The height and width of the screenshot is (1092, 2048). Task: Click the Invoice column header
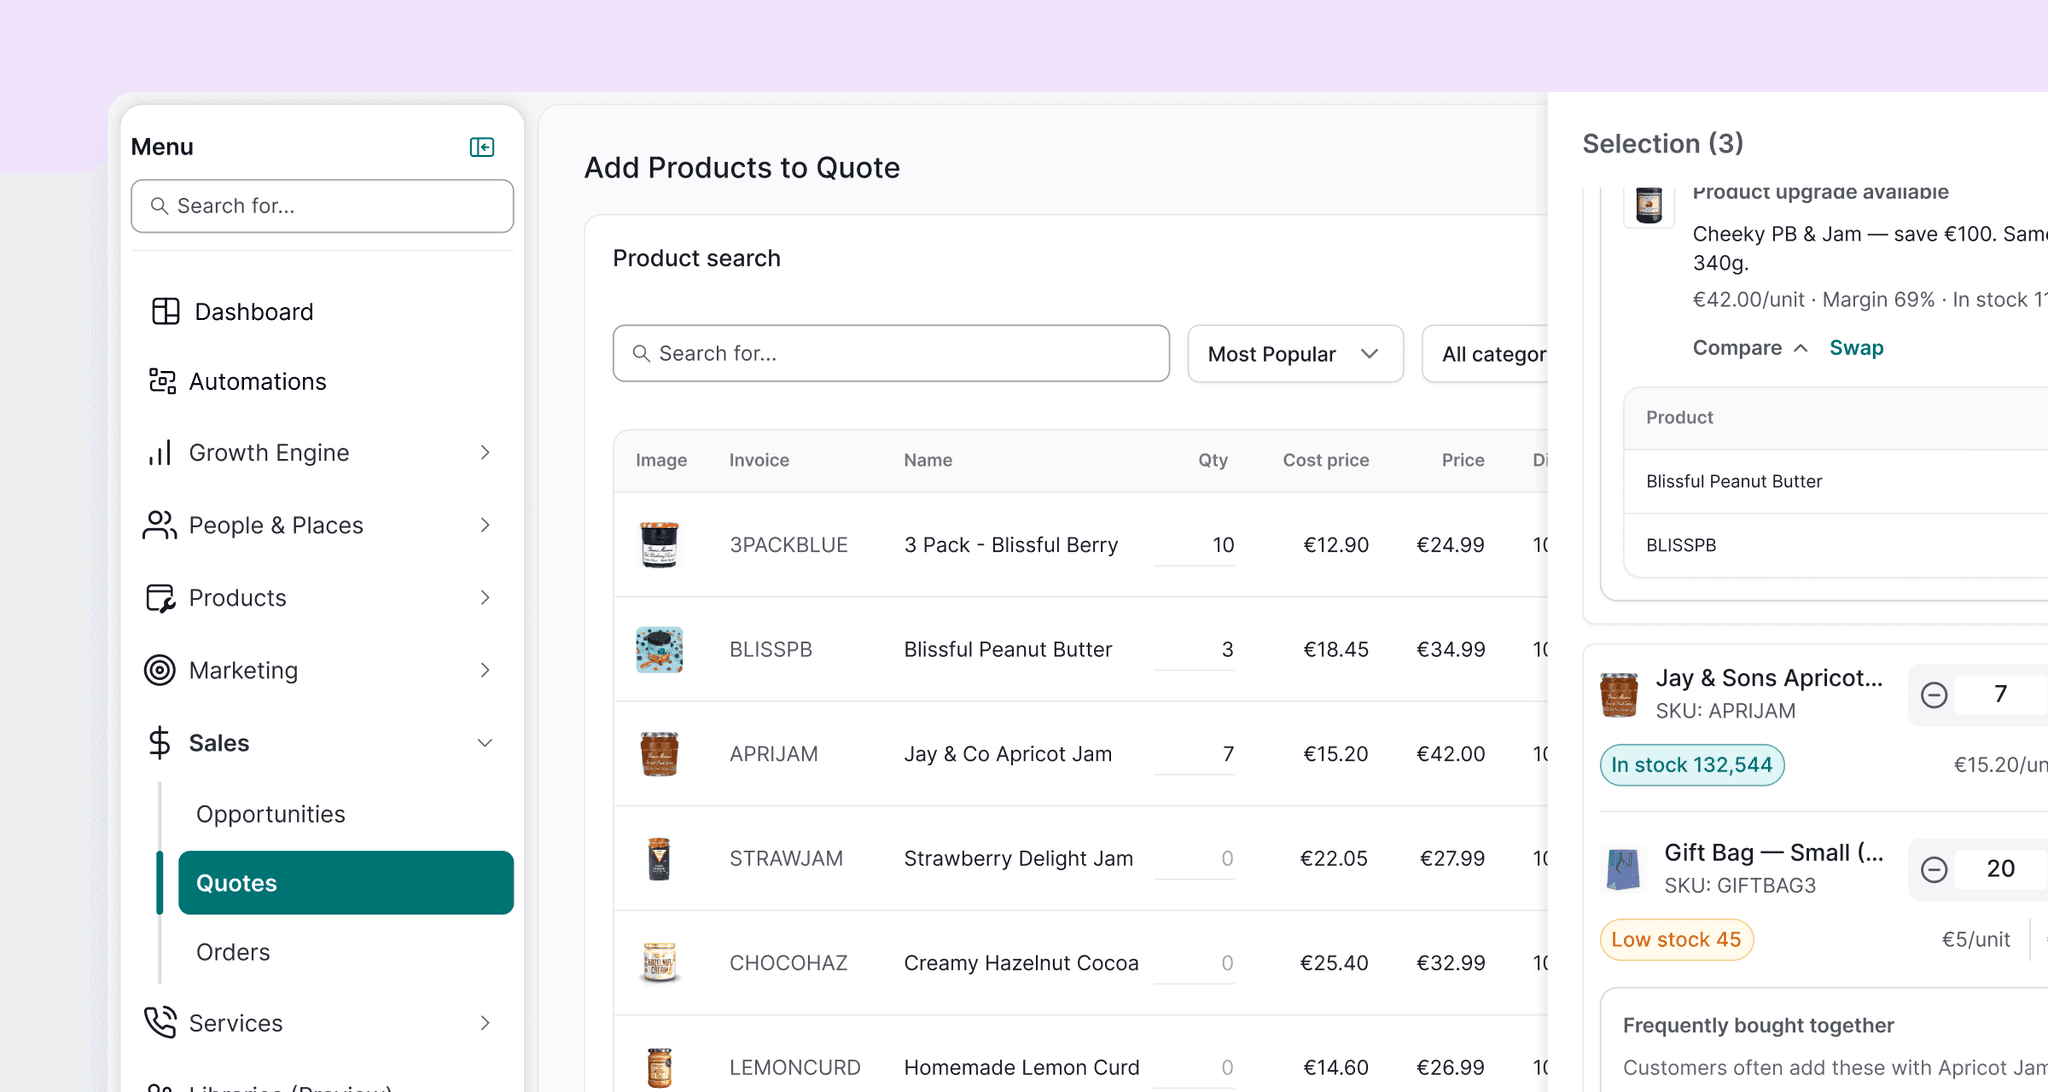[x=759, y=460]
